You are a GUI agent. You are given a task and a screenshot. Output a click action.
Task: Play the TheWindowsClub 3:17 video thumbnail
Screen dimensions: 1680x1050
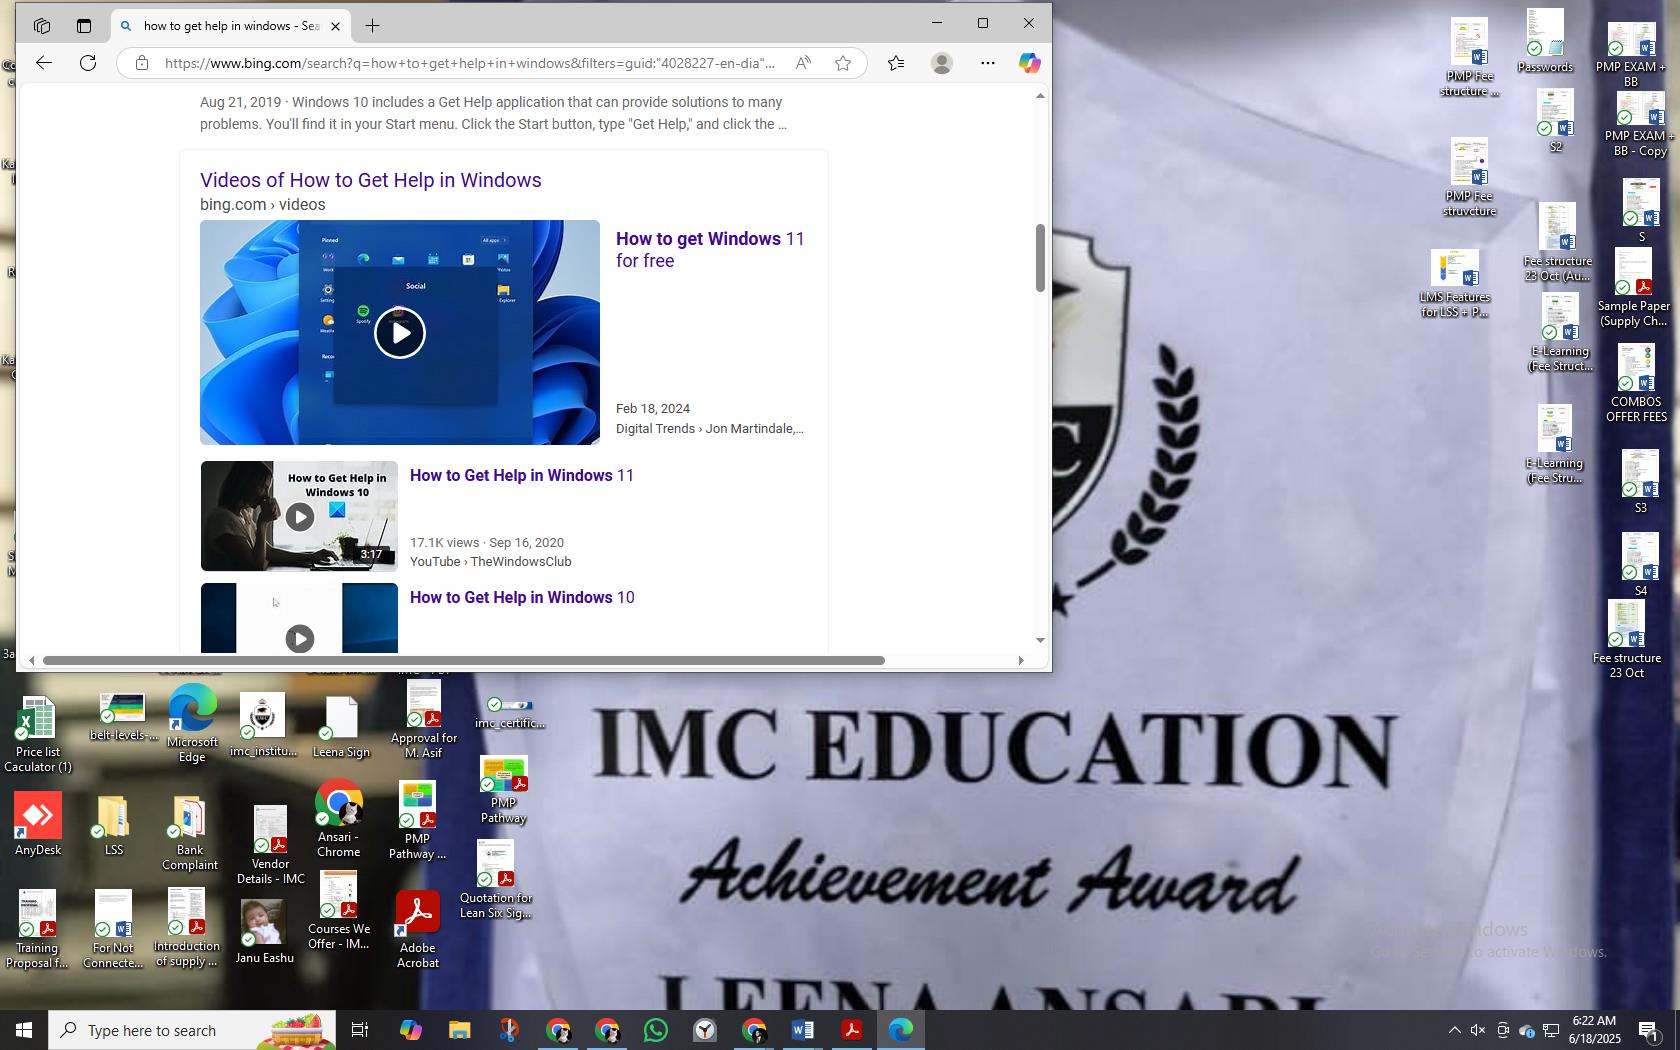coord(299,516)
